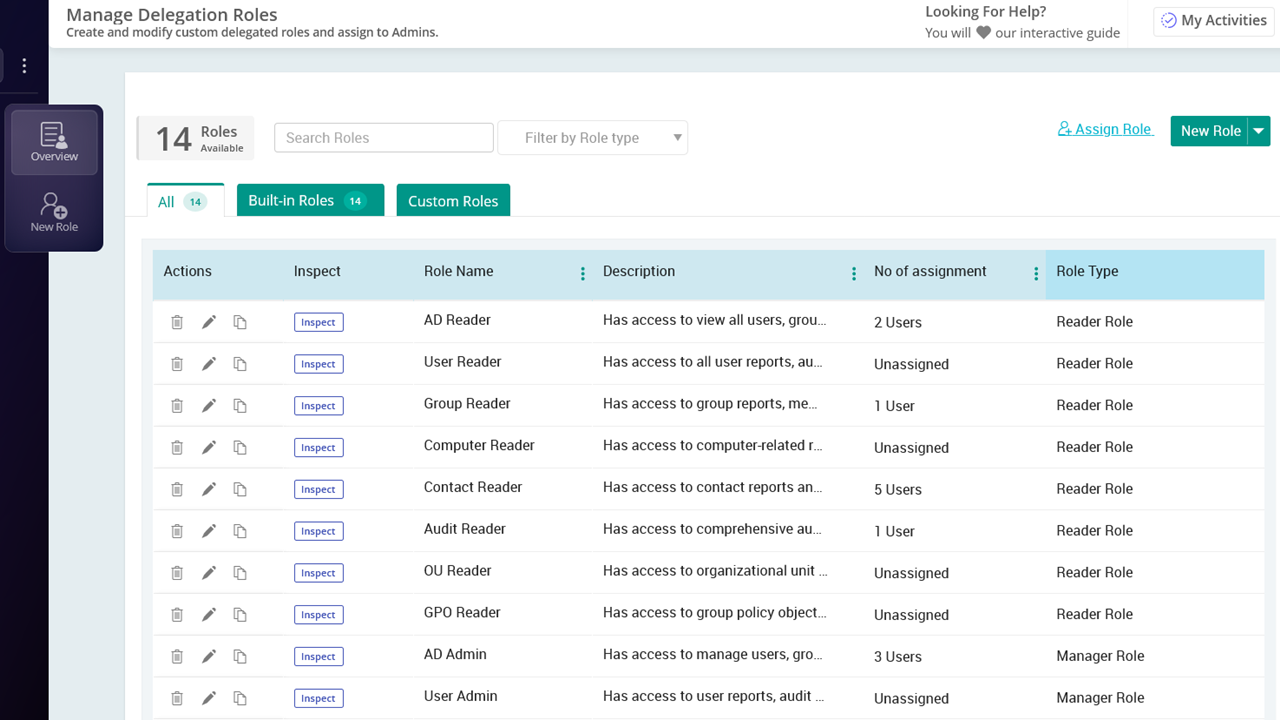Expand the New Role split-button arrow

1258,130
